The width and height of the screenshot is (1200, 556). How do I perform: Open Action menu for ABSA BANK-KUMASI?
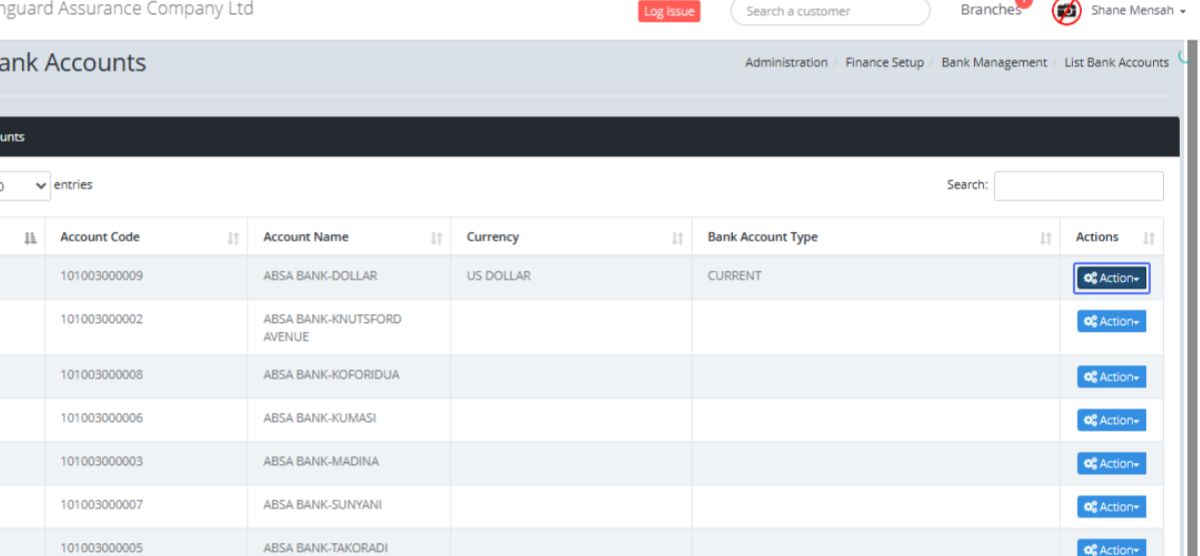(1111, 420)
